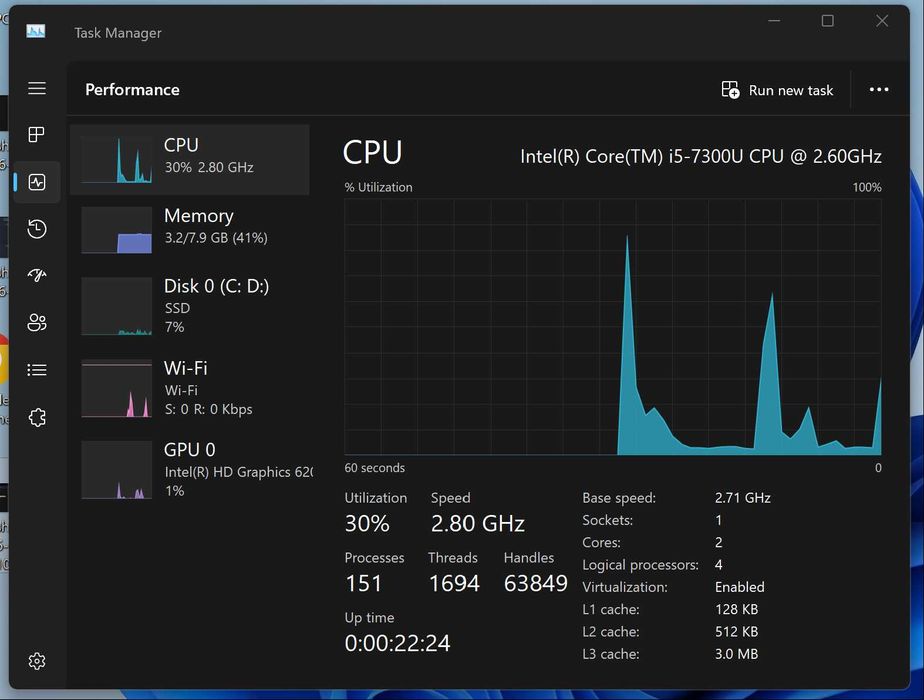924x700 pixels.
Task: Select the Disk 0 (C: D:) item
Action: tap(189, 305)
